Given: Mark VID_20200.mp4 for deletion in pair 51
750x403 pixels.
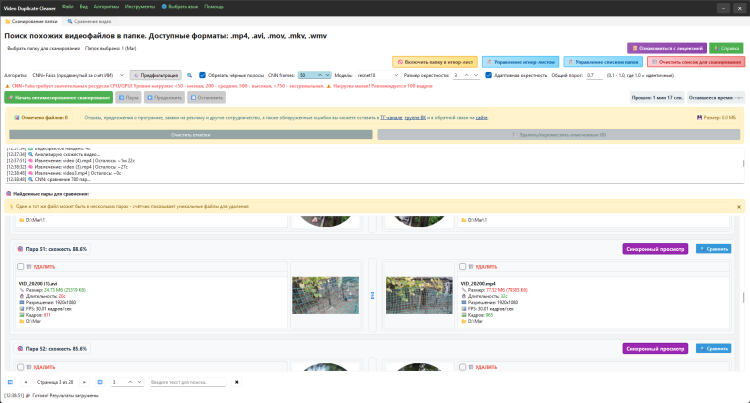Looking at the screenshot, I should pyautogui.click(x=463, y=267).
